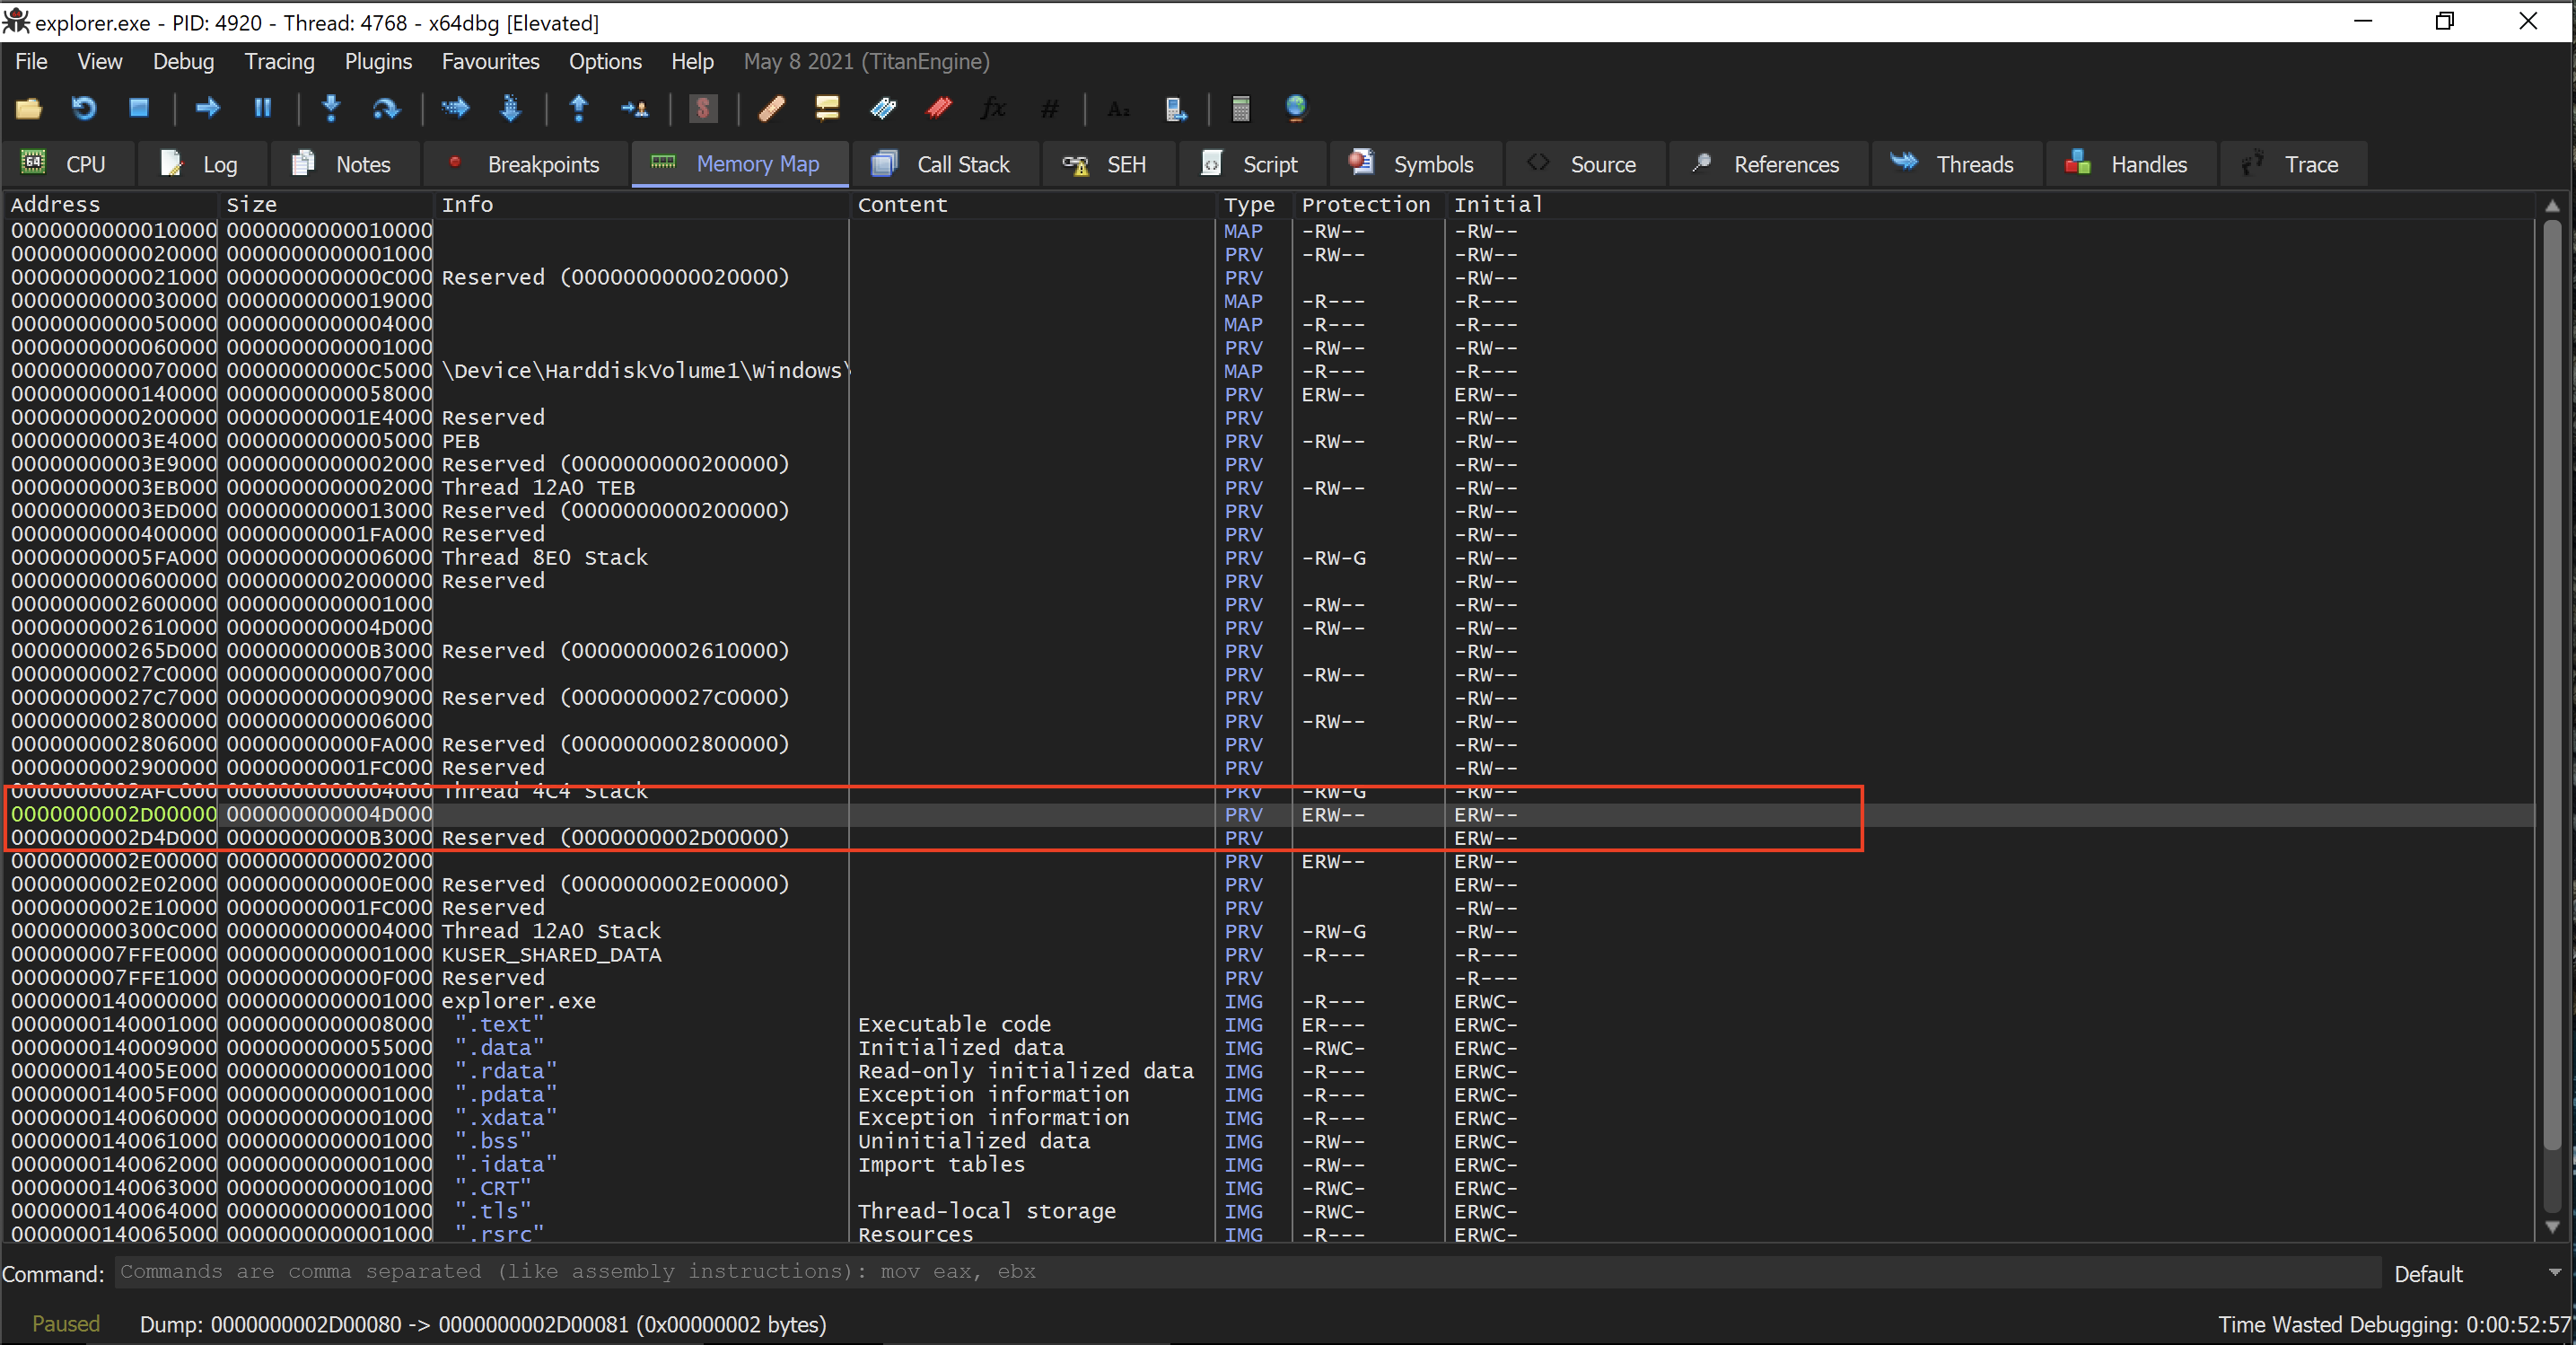Step into with the down-arrow icon
This screenshot has height=1345, width=2576.
pos(332,108)
